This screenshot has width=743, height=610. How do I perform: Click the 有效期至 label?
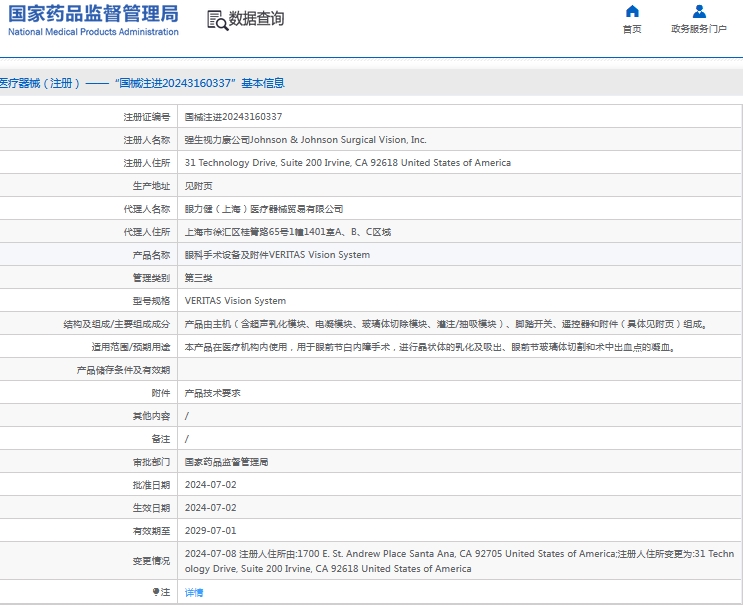pyautogui.click(x=151, y=531)
